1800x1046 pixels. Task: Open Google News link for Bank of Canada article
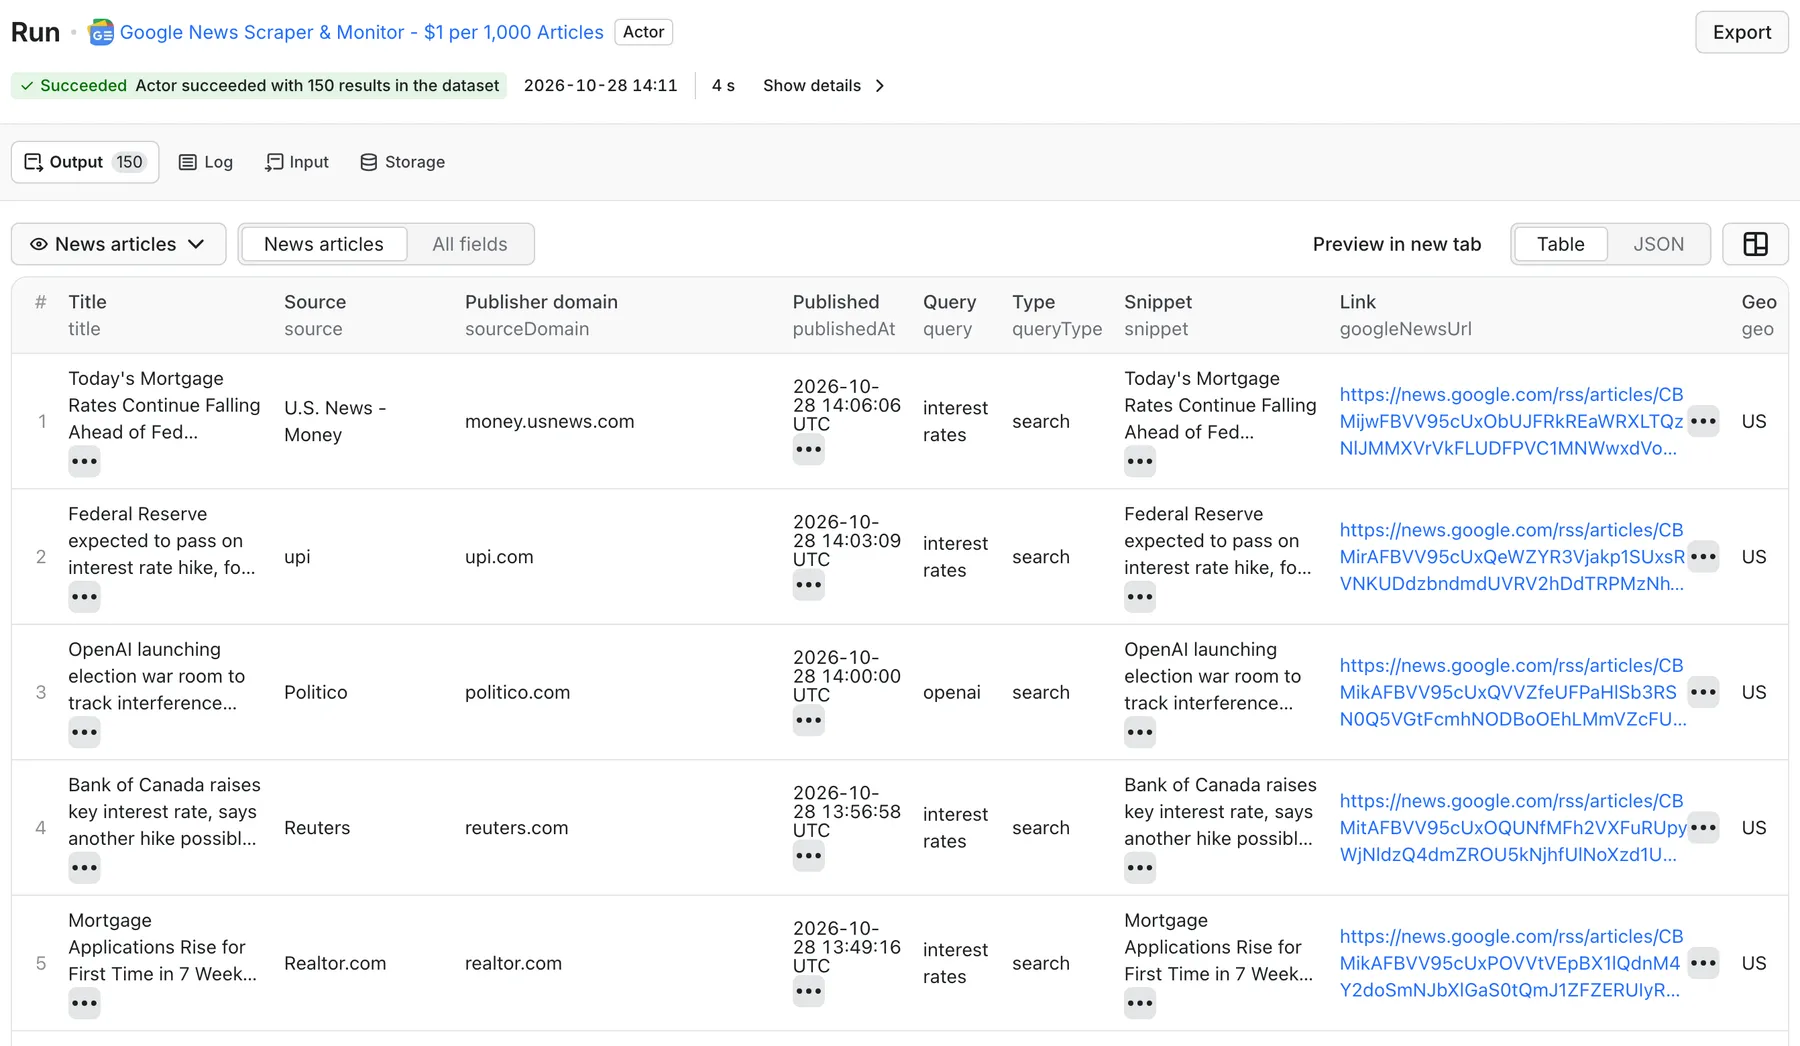pos(1513,828)
